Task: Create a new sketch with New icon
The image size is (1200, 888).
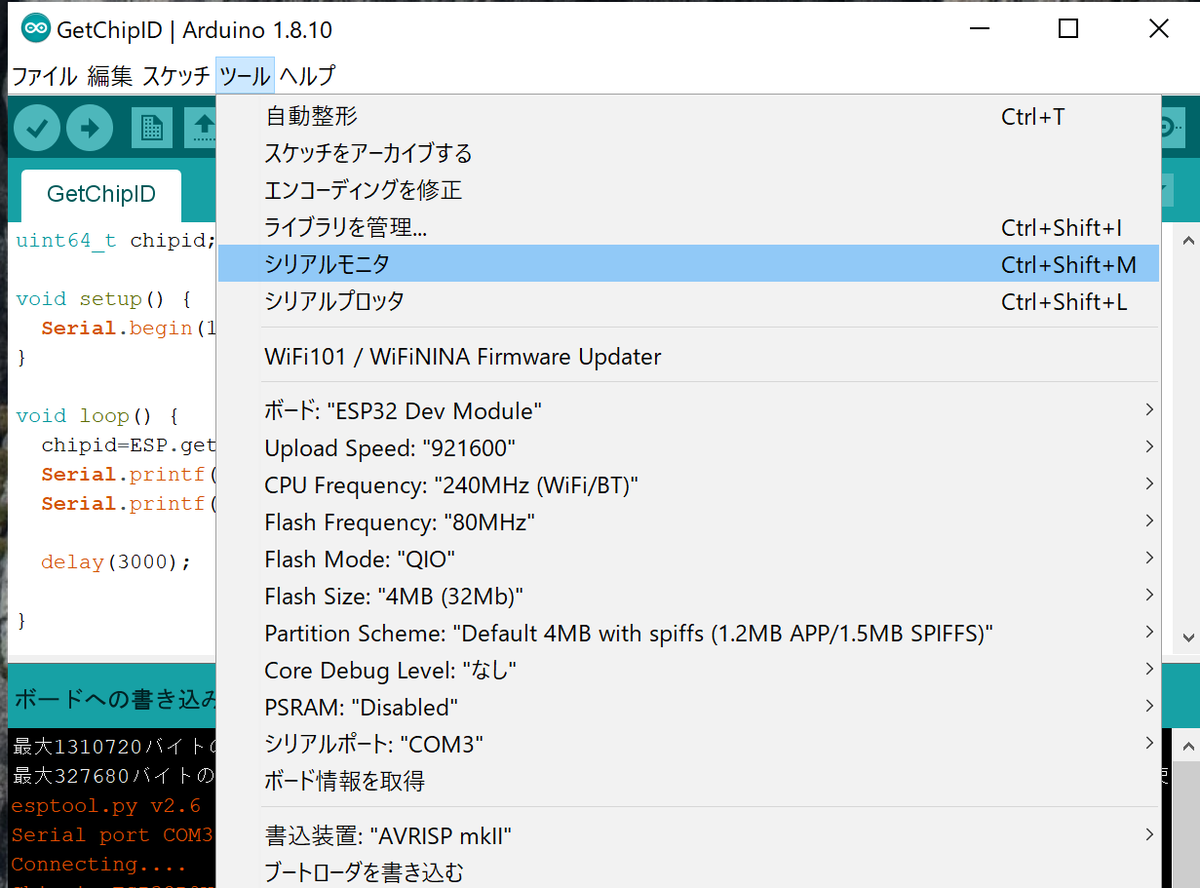Action: tap(151, 128)
